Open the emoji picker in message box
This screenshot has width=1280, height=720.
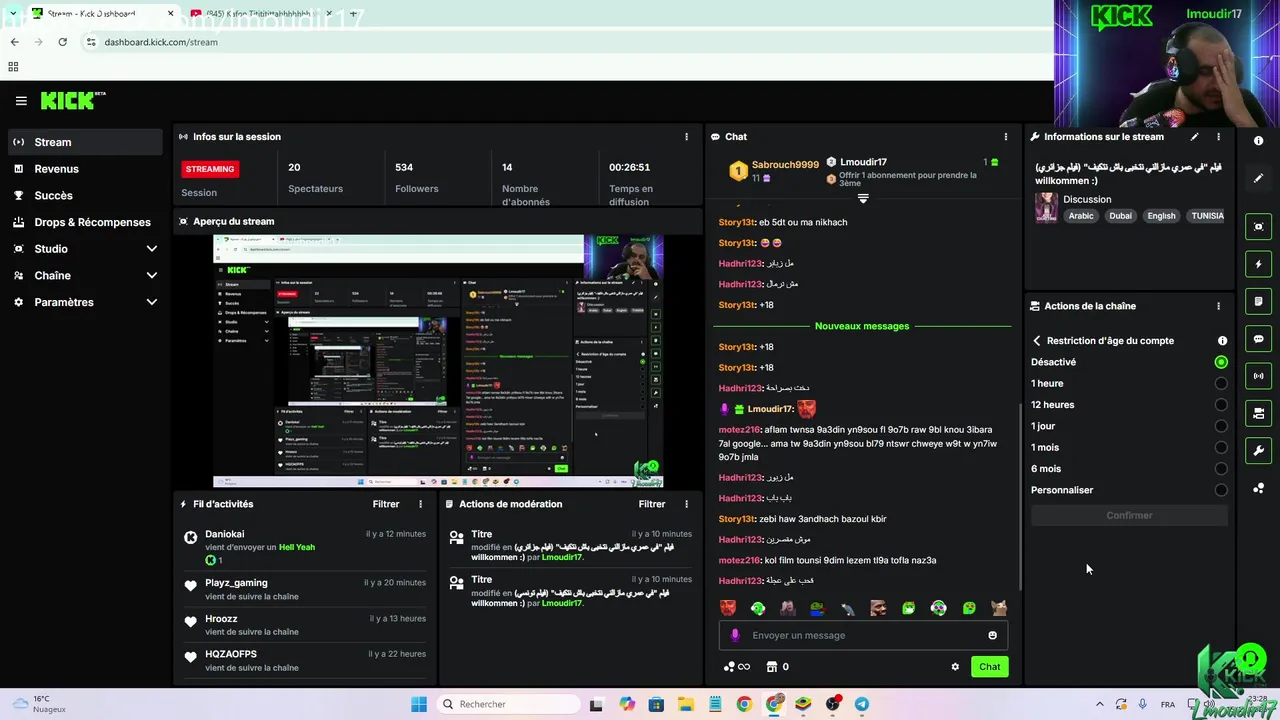click(x=992, y=635)
